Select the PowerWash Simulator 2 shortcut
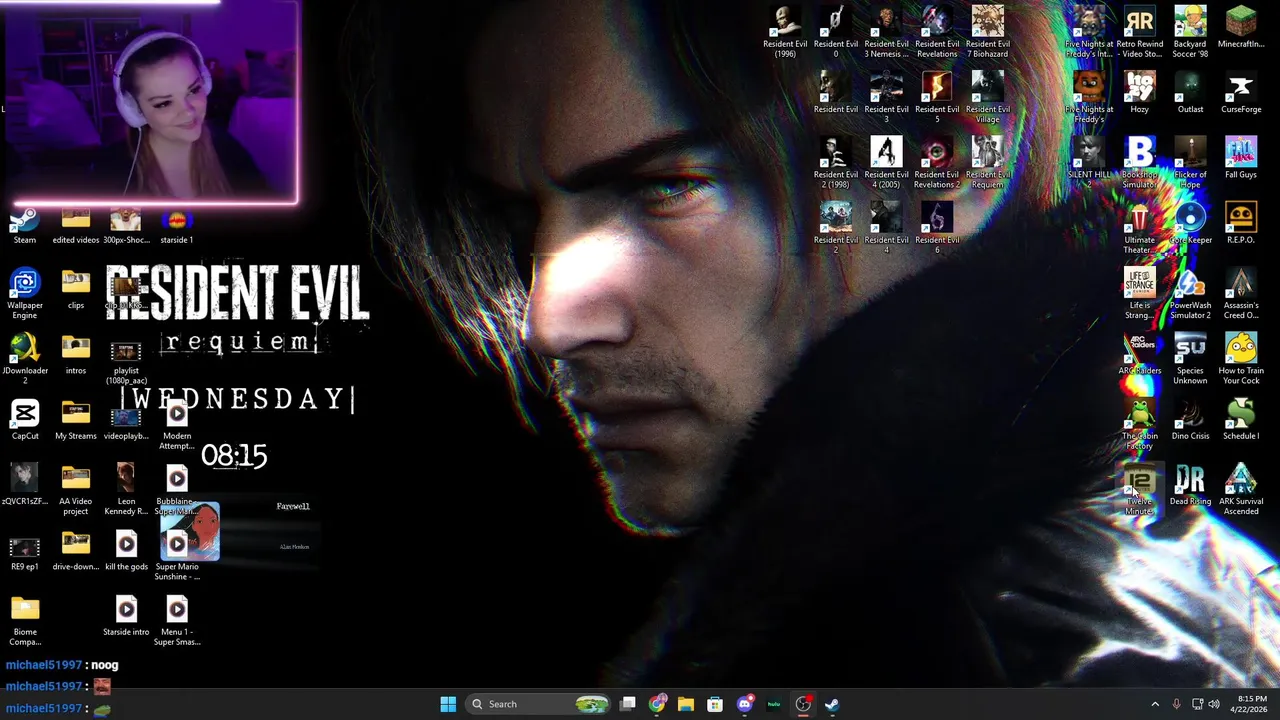The image size is (1280, 720). pos(1190,294)
